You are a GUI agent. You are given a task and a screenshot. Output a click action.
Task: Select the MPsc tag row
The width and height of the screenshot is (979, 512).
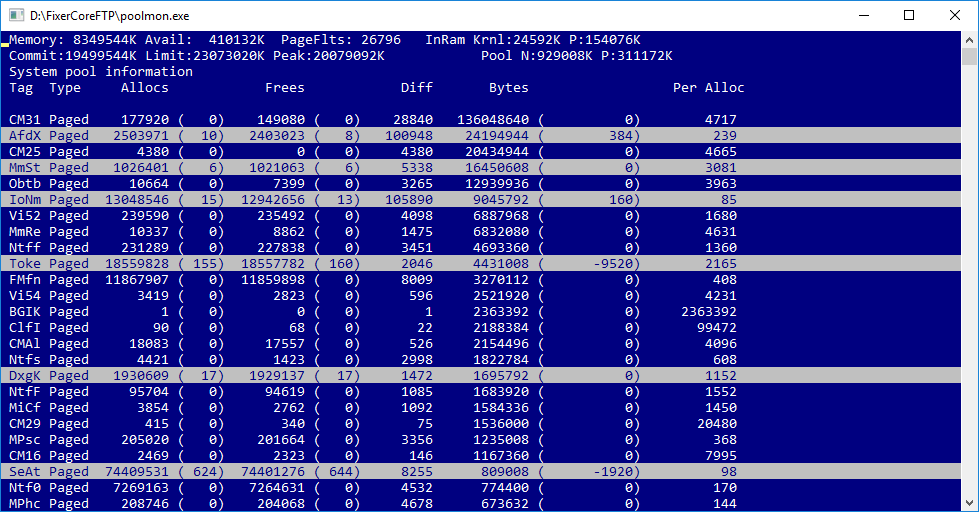pyautogui.click(x=481, y=440)
